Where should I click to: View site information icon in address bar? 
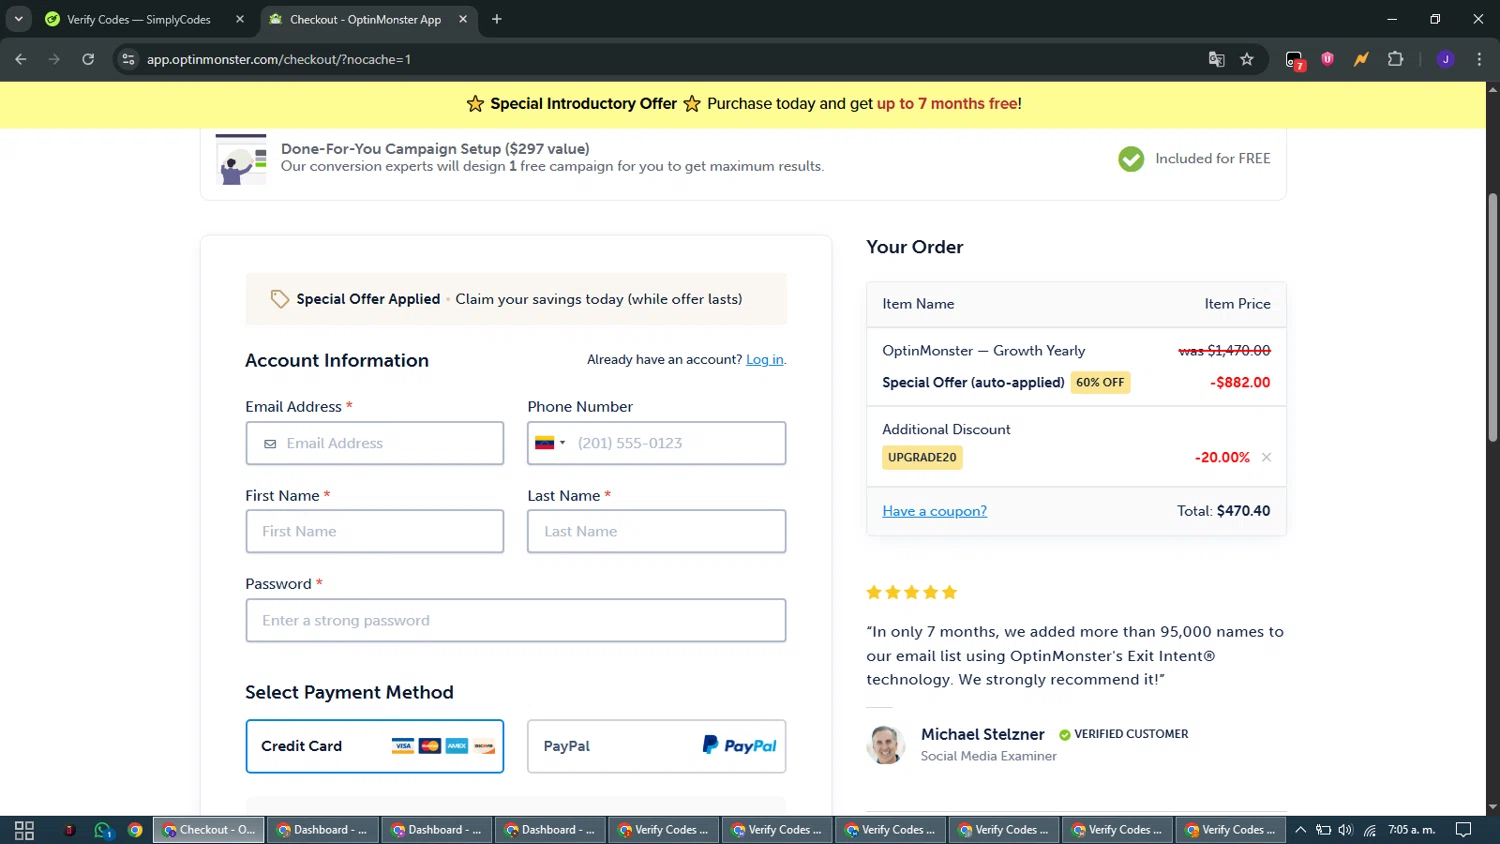click(x=128, y=59)
